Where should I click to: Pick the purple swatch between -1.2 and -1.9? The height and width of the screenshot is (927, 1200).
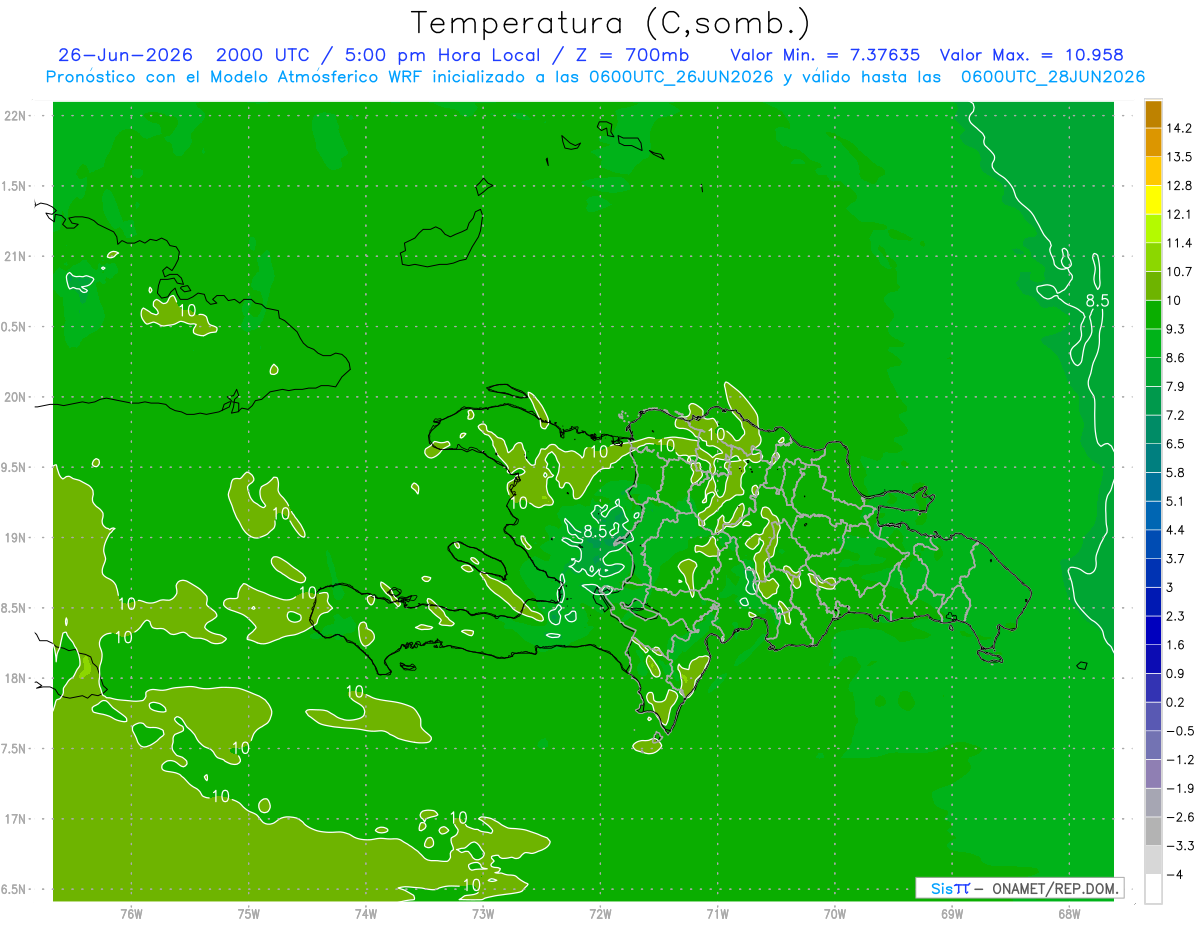click(x=1153, y=773)
